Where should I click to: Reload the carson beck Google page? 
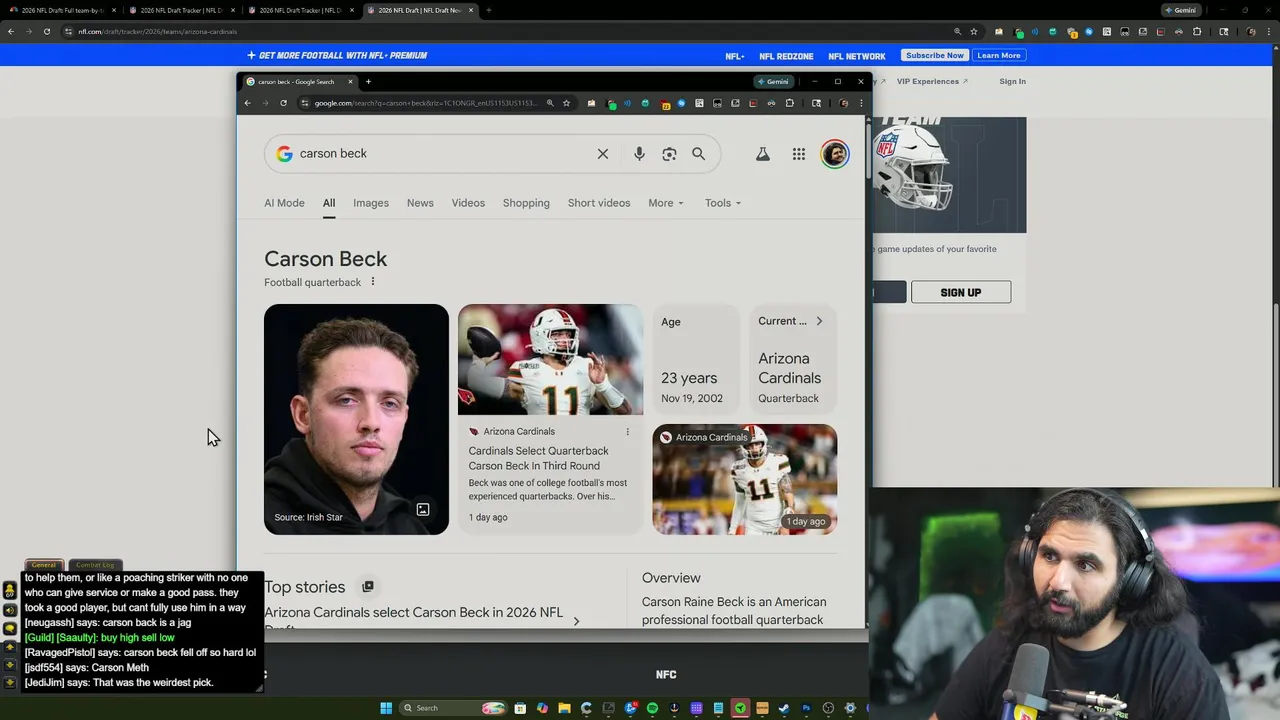pyautogui.click(x=284, y=103)
